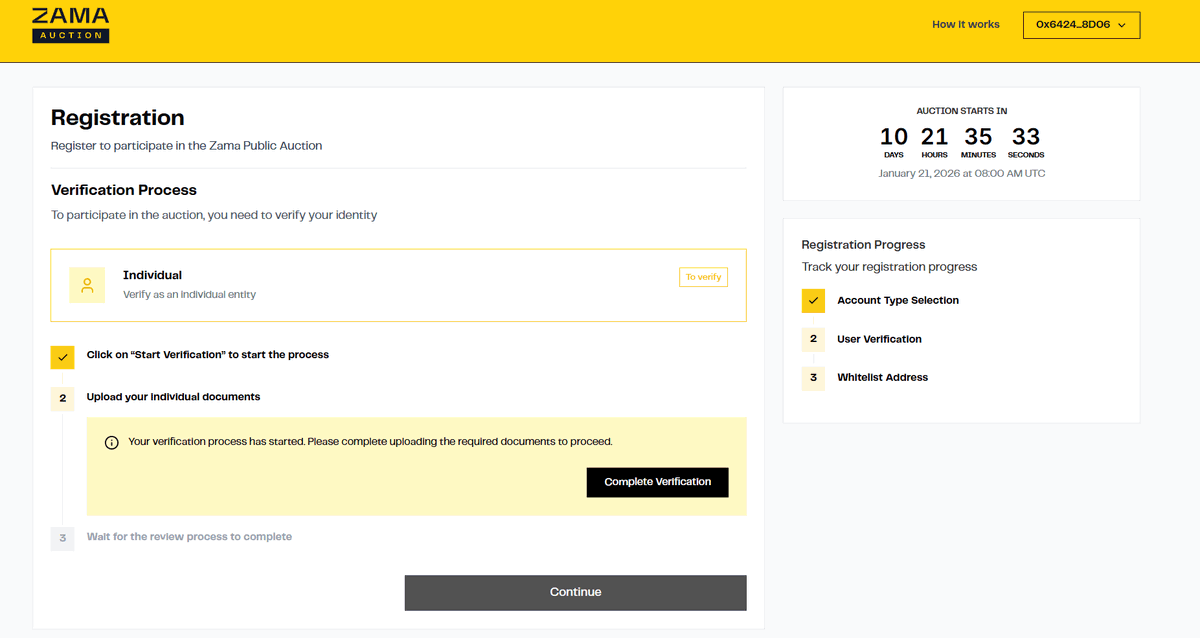Click the Continue button
Screen dimensions: 1200x638
(x=575, y=592)
